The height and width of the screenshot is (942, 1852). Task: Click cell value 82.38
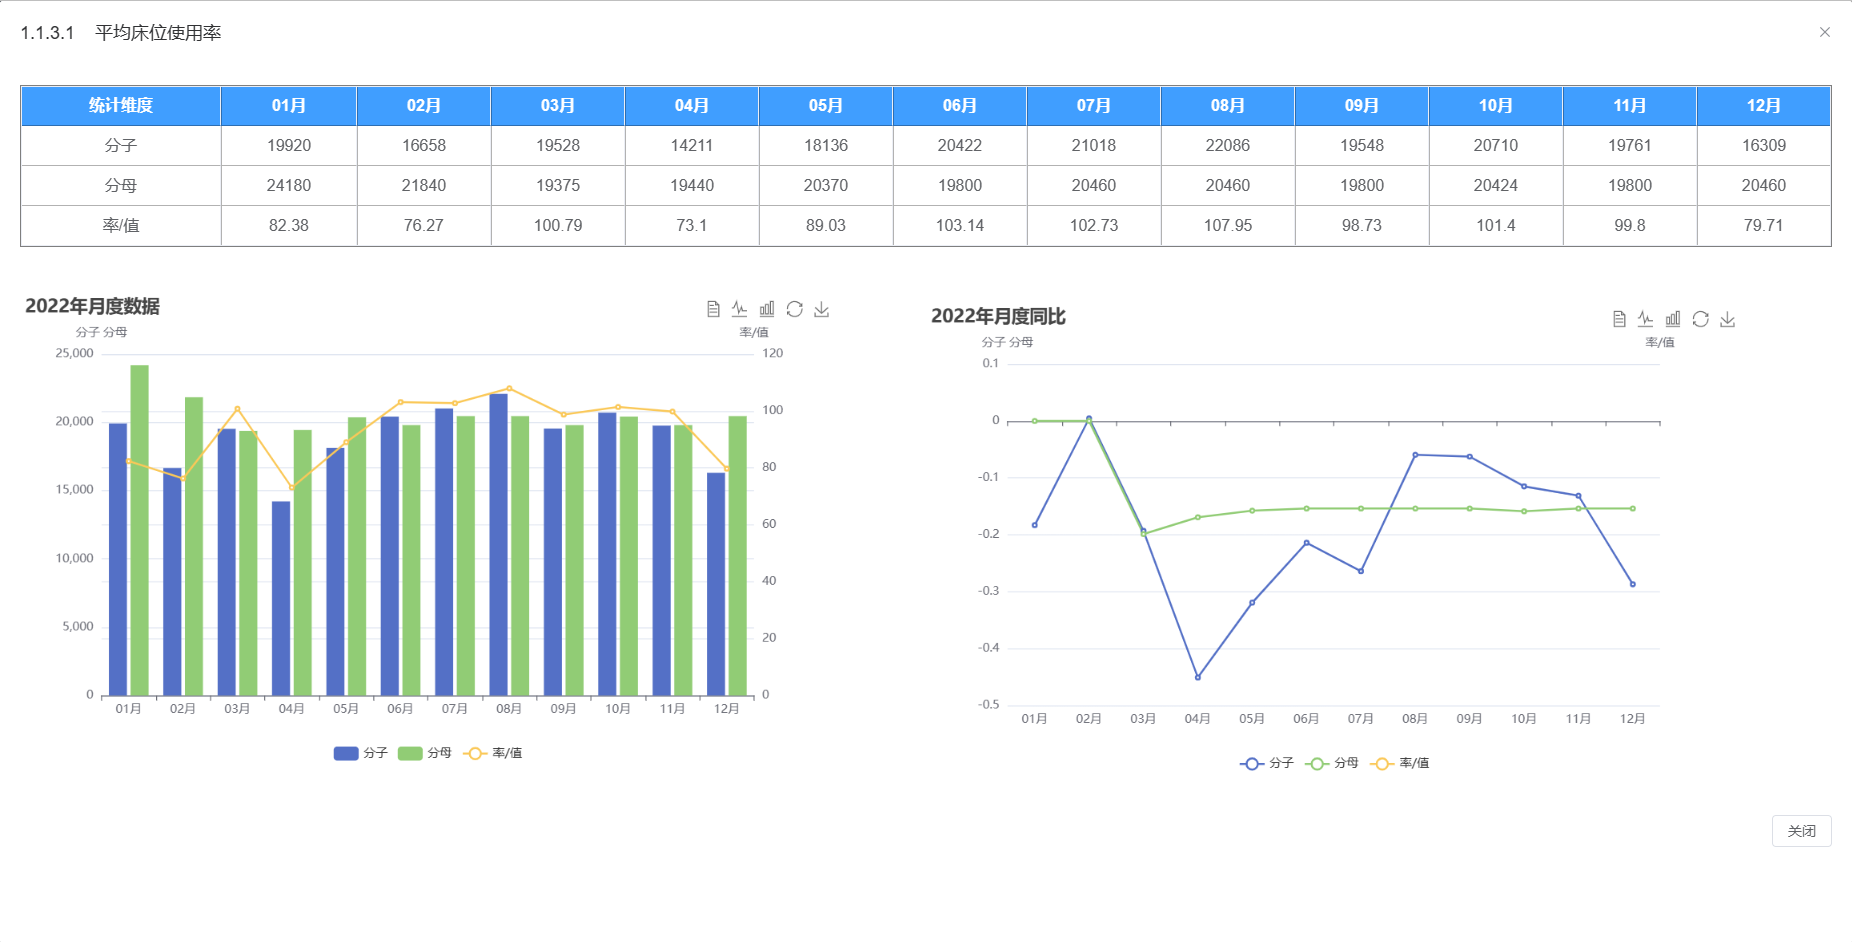(x=289, y=225)
